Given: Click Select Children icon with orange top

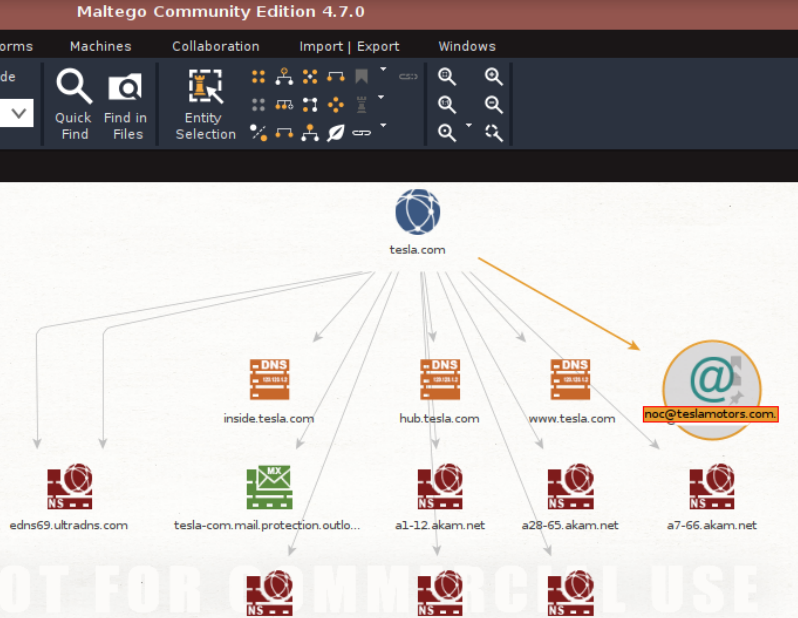Looking at the screenshot, I should (x=310, y=133).
